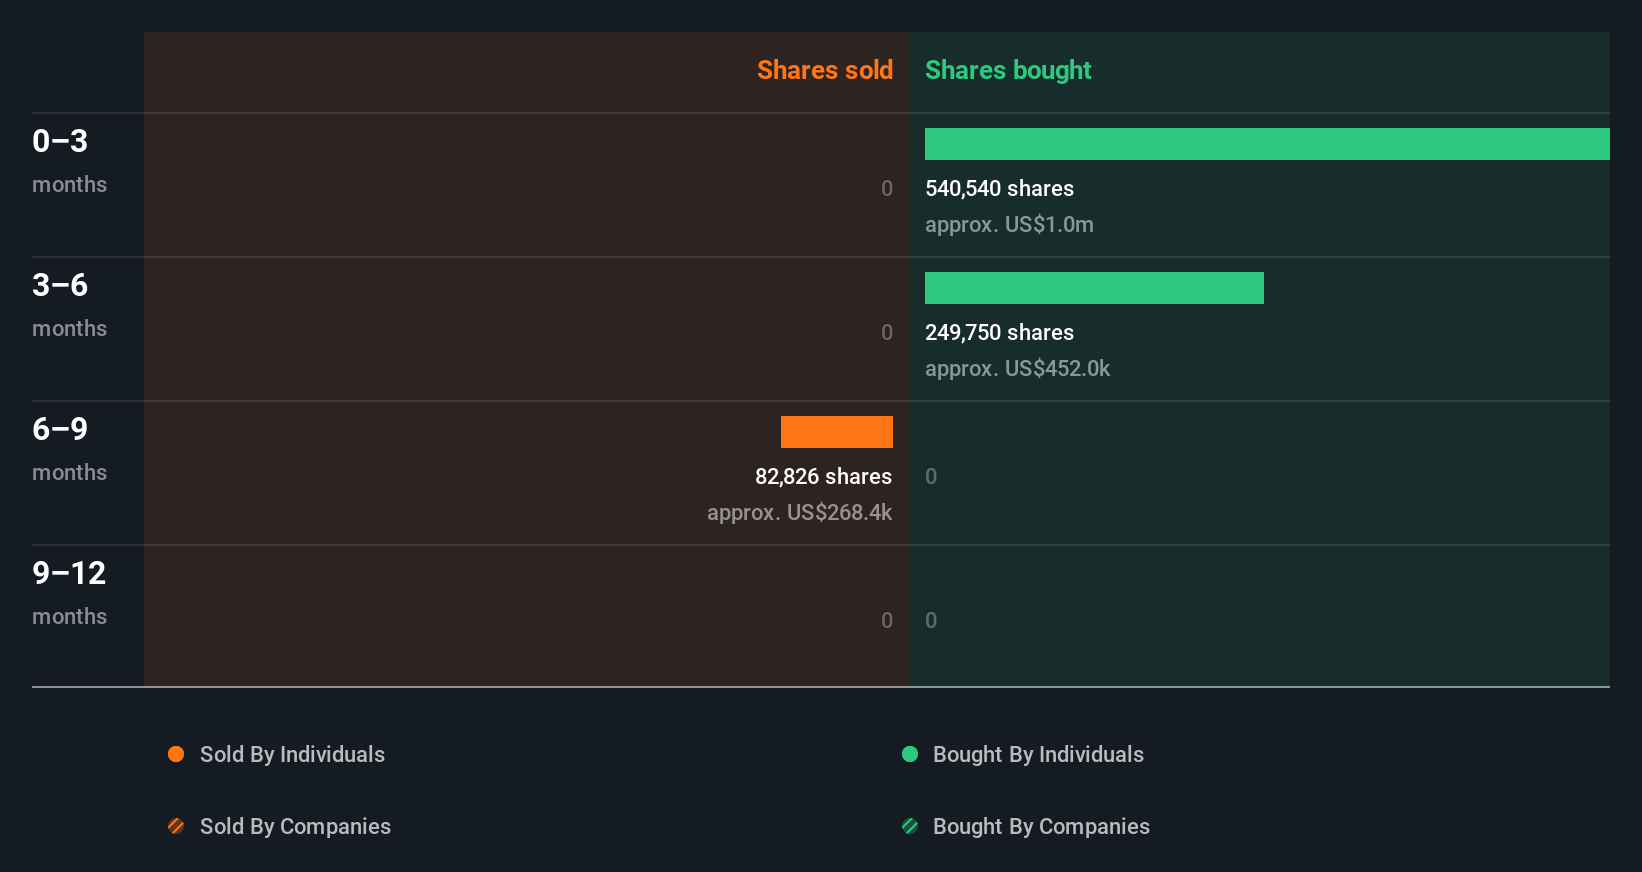Image resolution: width=1642 pixels, height=872 pixels.
Task: Click the zero bought value in 6–9 months row
Action: 931,476
